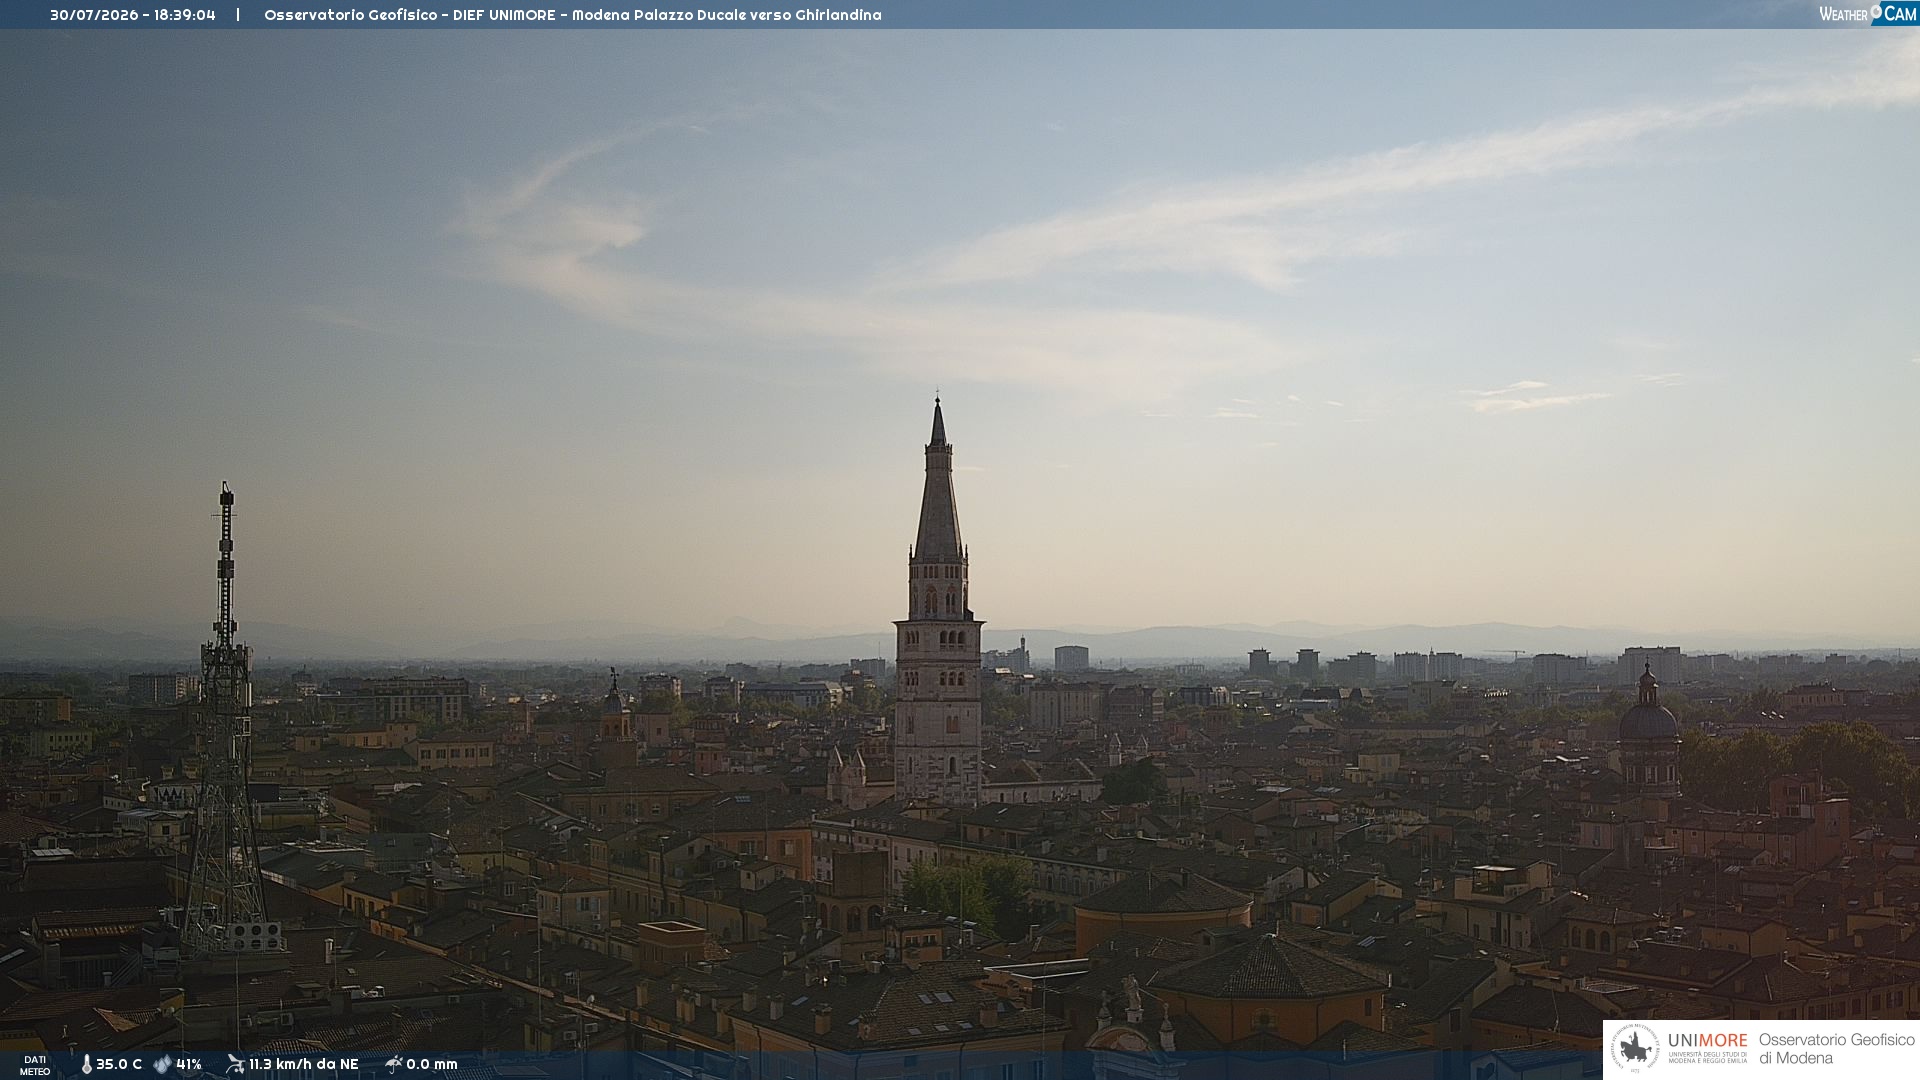Click the 41% humidity value
Image resolution: width=1920 pixels, height=1080 pixels.
(189, 1064)
